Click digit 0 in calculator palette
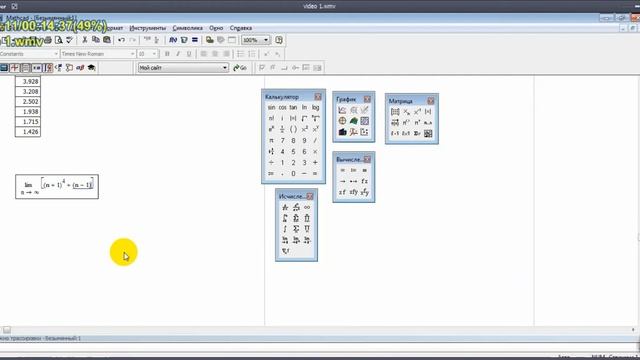The width and height of the screenshot is (640, 360). point(293,173)
